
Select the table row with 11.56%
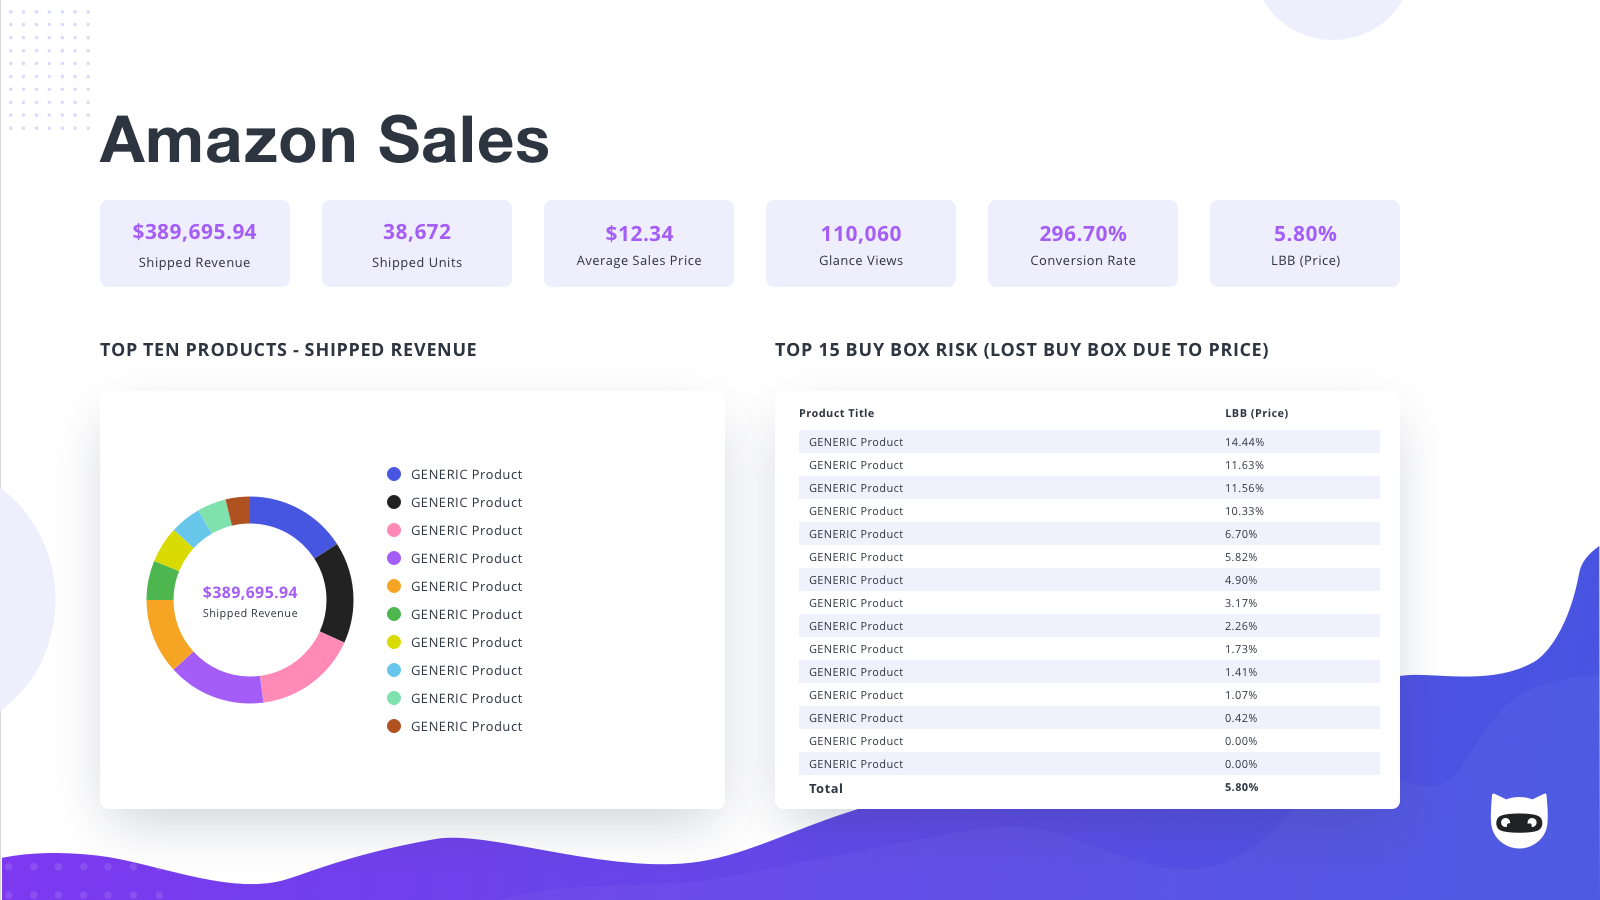pos(1089,488)
